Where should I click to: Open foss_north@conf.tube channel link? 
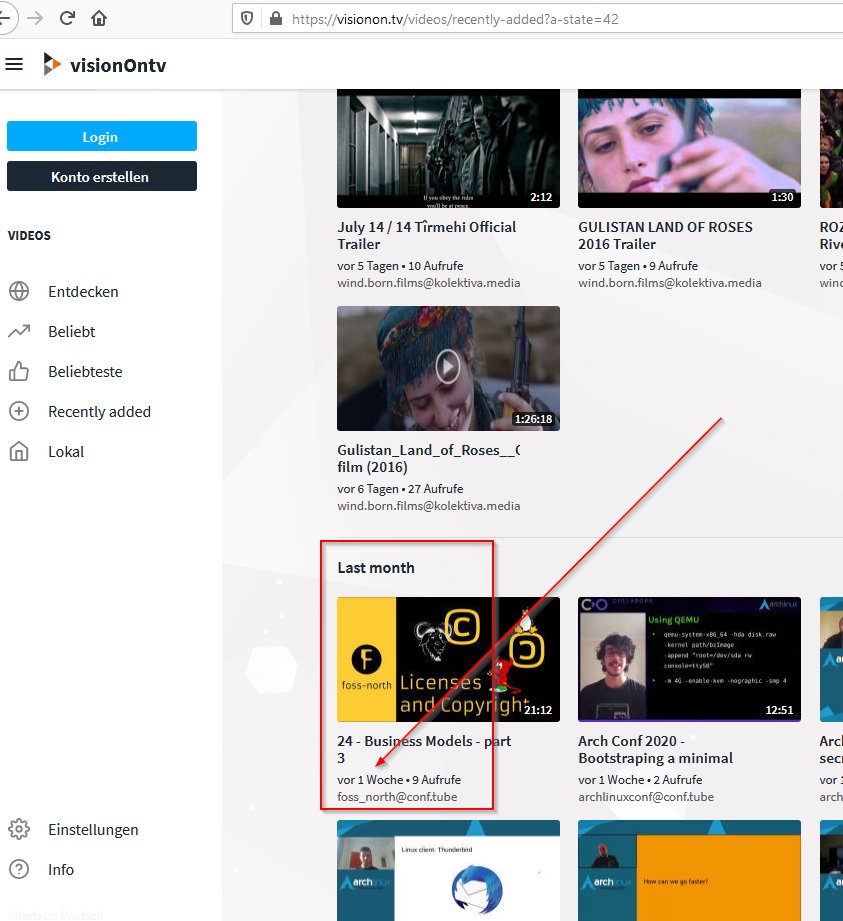coord(397,797)
